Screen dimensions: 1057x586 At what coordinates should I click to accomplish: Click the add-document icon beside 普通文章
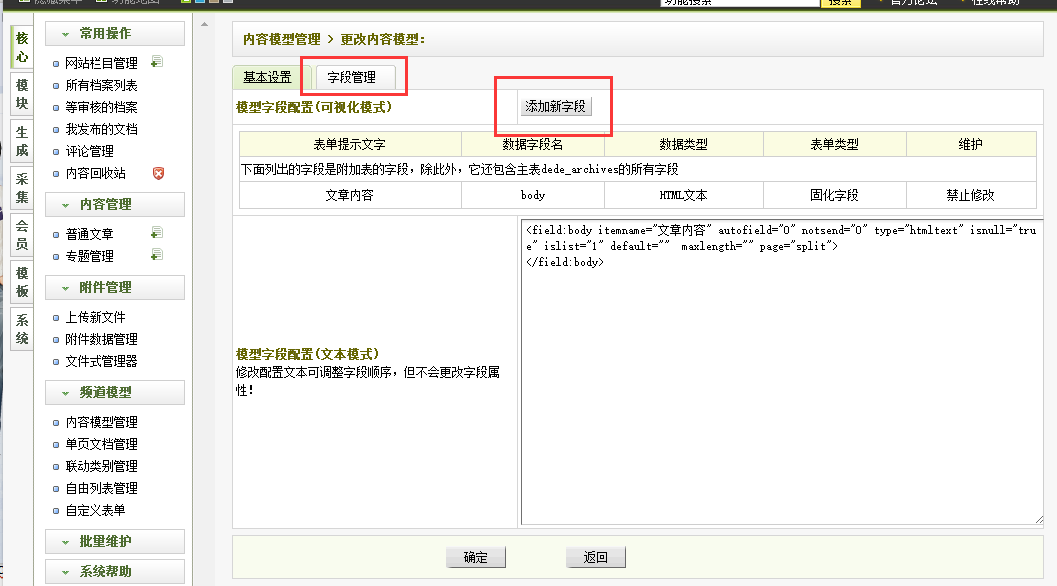click(156, 233)
